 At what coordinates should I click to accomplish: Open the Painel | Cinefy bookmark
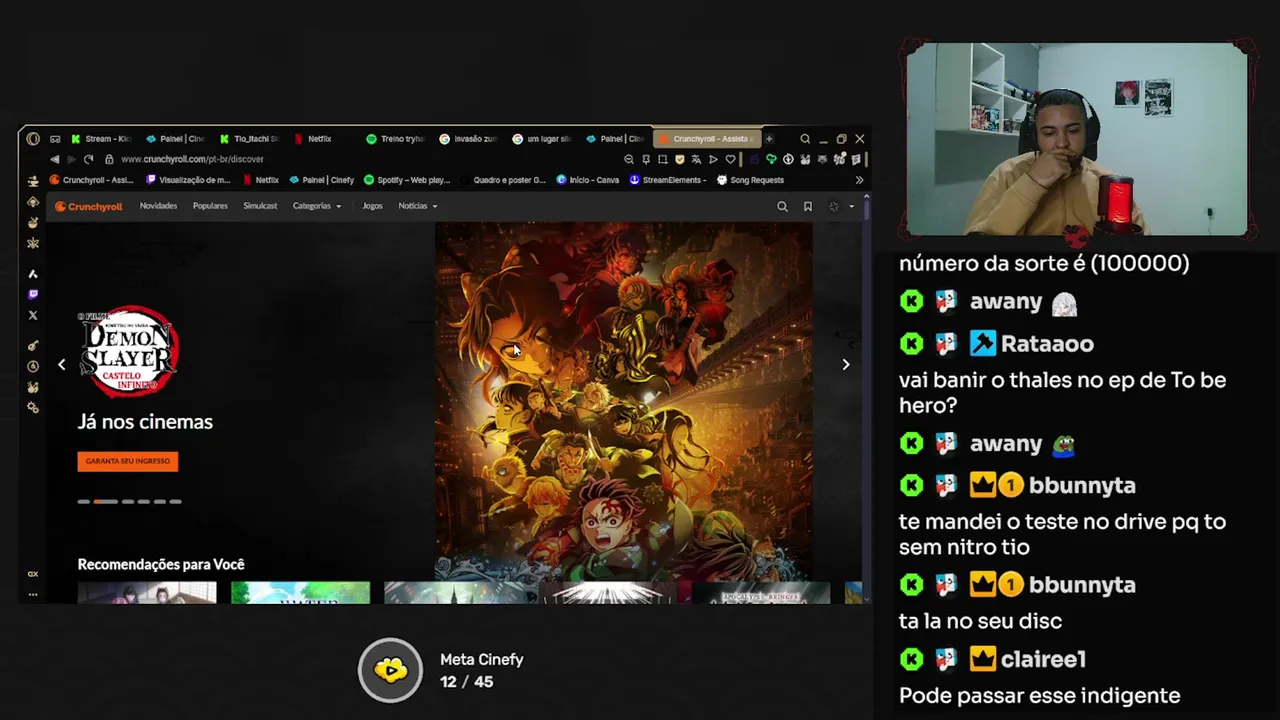(322, 180)
